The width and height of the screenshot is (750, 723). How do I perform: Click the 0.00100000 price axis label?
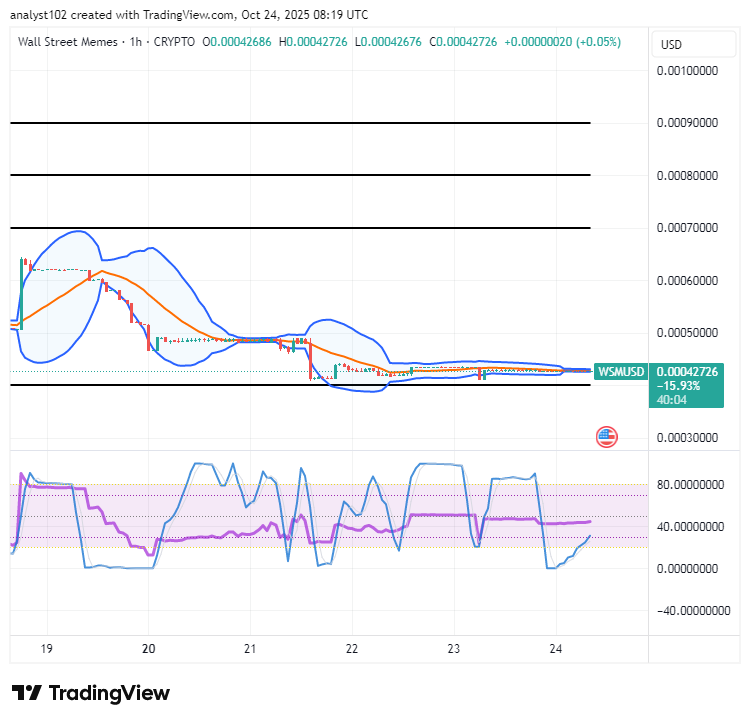point(687,71)
